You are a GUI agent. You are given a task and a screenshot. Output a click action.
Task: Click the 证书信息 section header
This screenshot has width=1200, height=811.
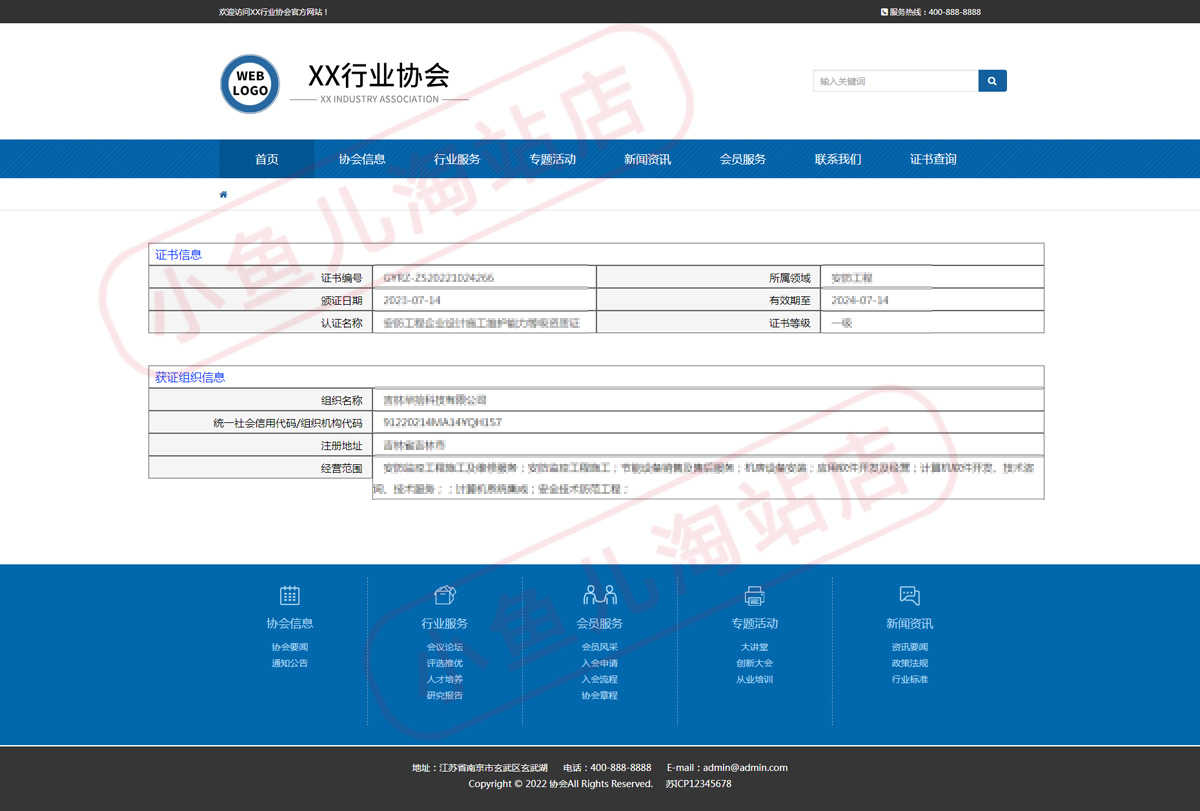[x=596, y=254]
